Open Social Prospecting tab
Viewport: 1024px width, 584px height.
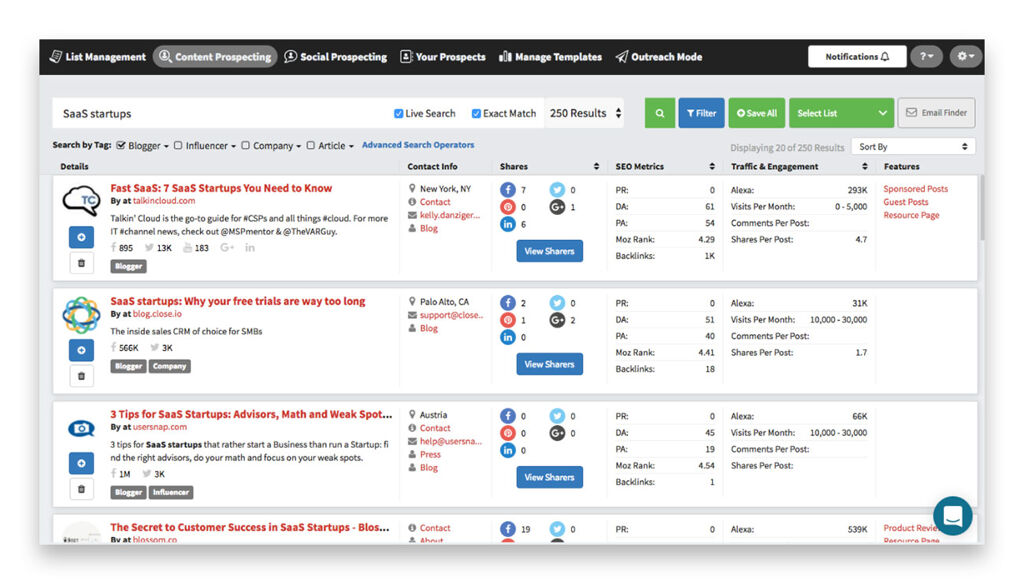tap(336, 57)
